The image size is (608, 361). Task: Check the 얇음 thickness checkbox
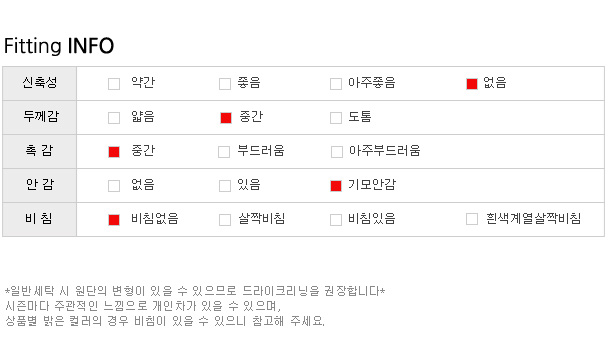point(114,118)
